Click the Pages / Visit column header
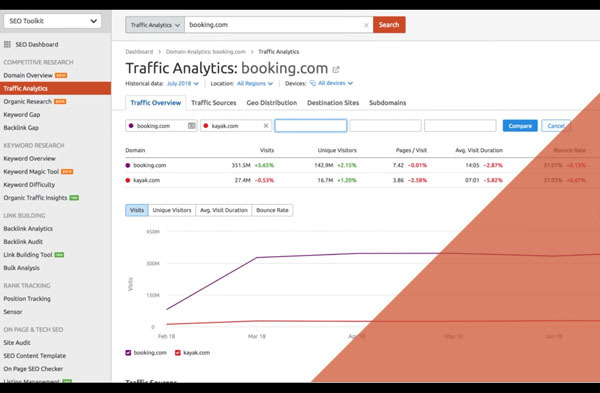This screenshot has width=600, height=393. point(411,150)
